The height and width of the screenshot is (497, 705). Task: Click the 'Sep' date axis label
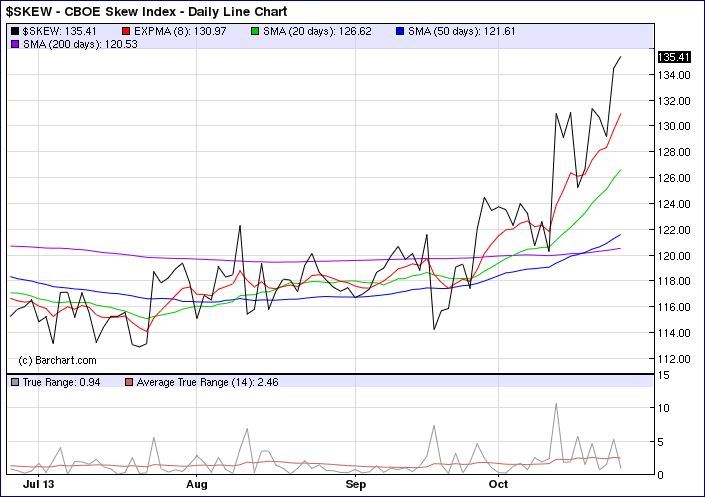coord(356,484)
